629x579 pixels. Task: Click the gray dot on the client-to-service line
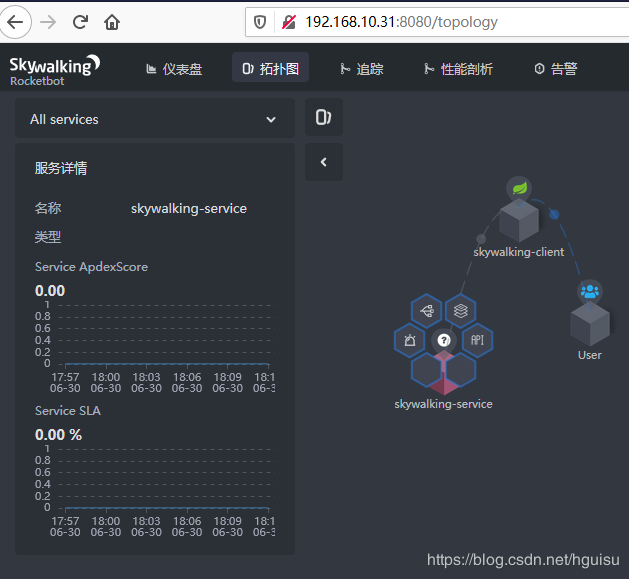(x=481, y=239)
